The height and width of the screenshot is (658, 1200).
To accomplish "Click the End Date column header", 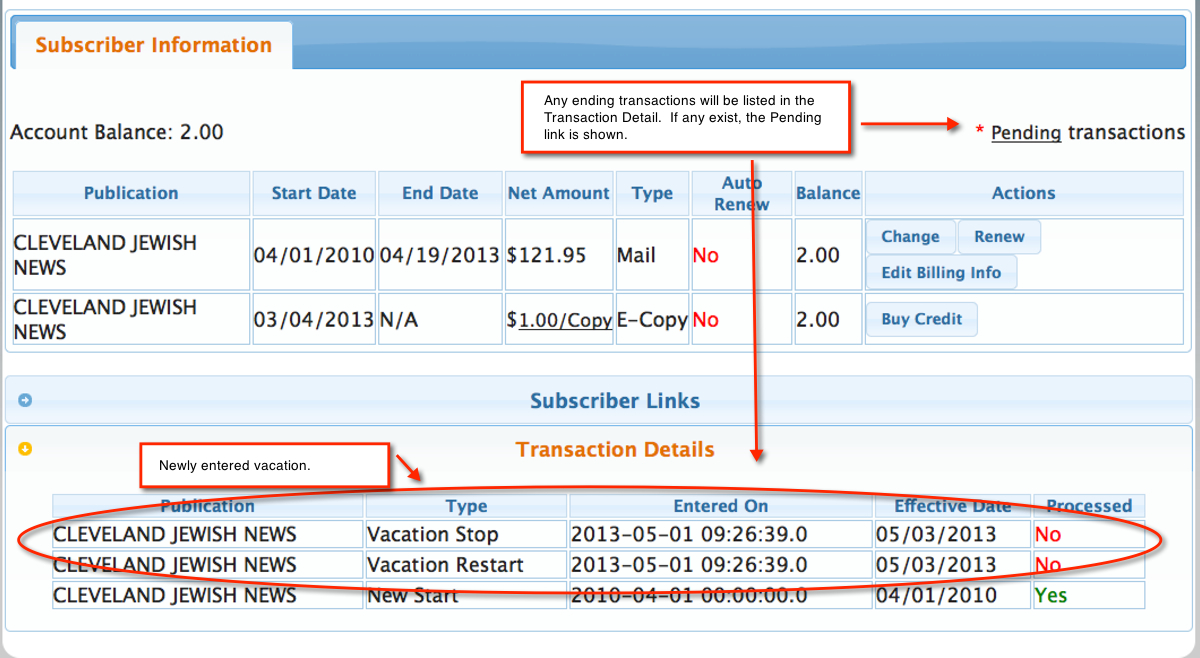I will tap(440, 193).
